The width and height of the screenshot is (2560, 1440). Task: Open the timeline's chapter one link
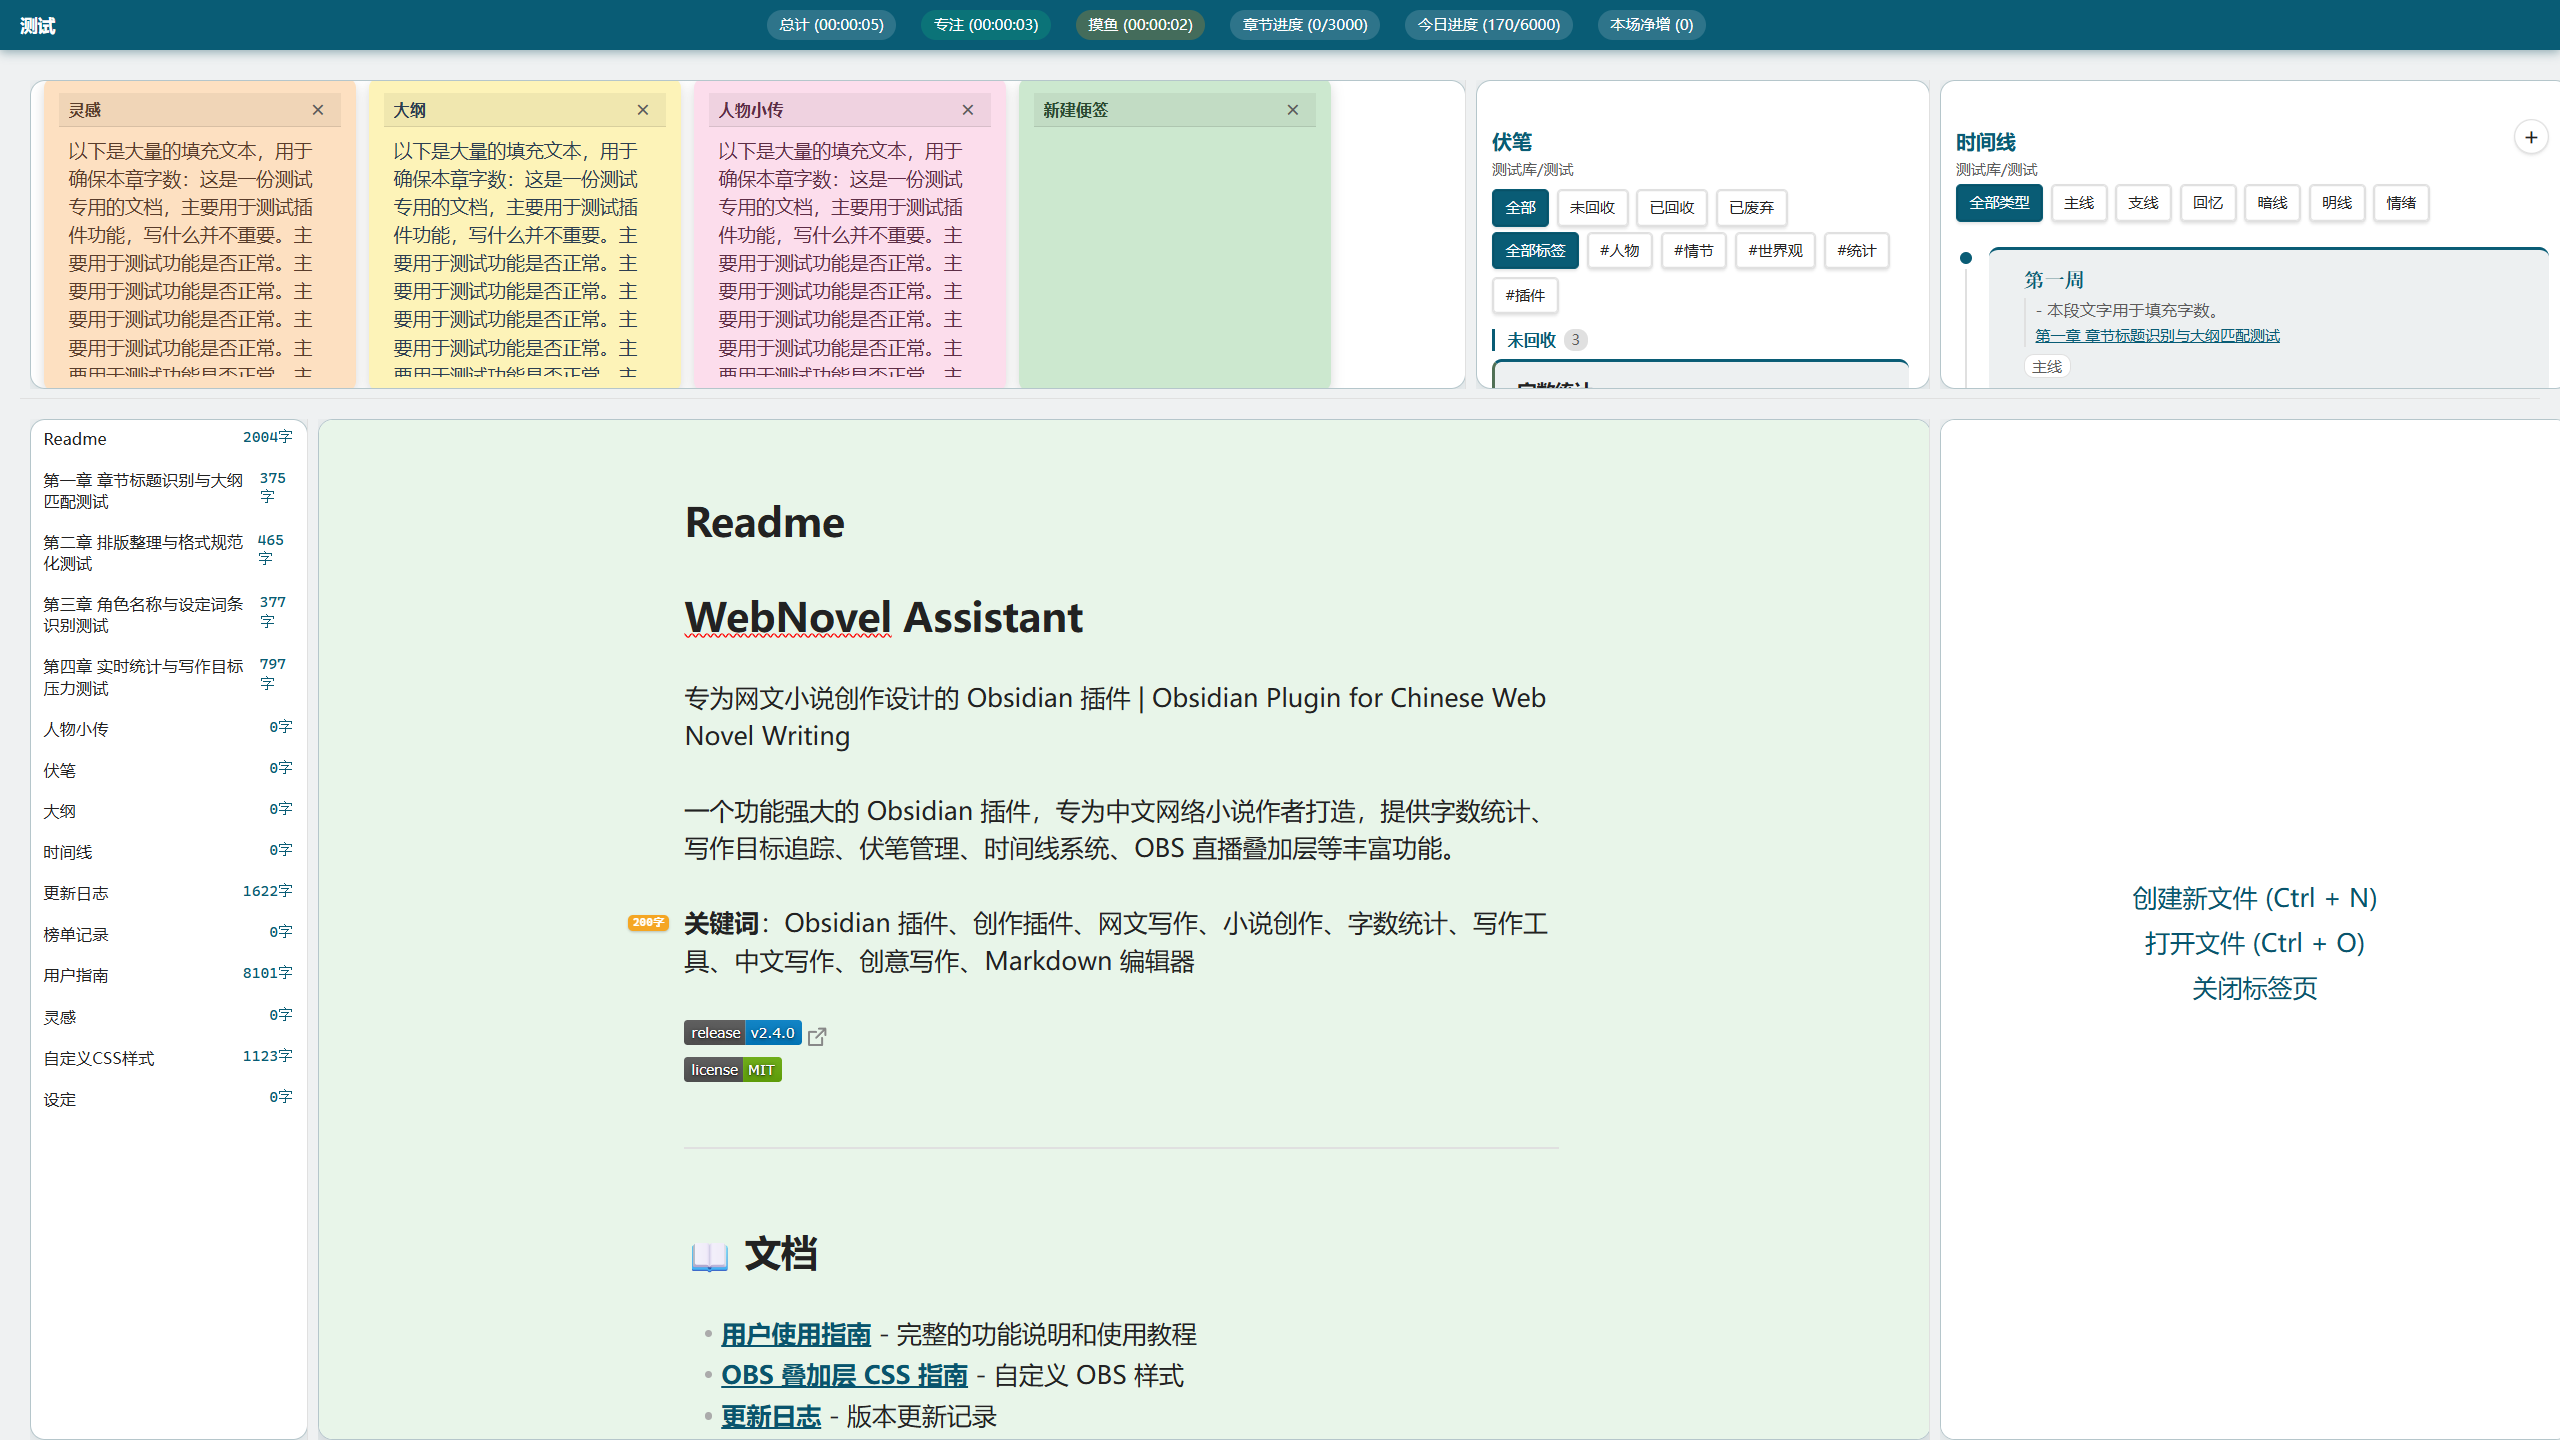pyautogui.click(x=2157, y=336)
